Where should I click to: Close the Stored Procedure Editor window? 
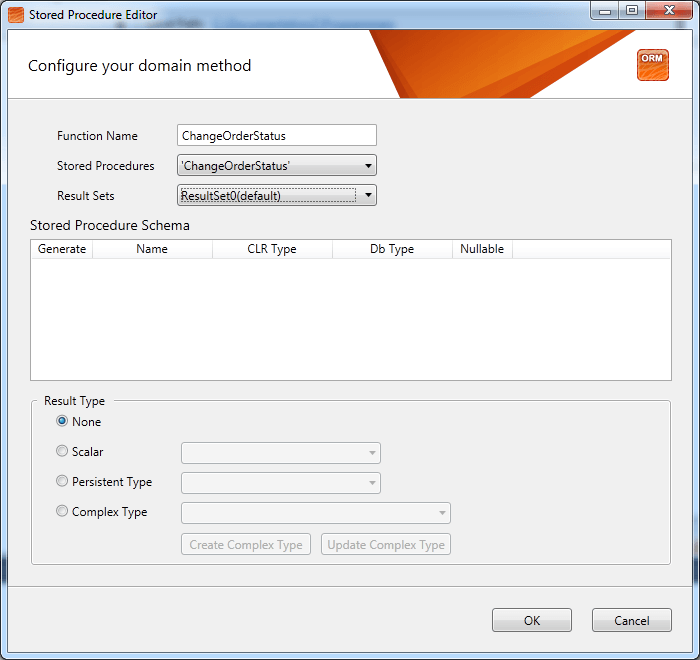(x=669, y=11)
